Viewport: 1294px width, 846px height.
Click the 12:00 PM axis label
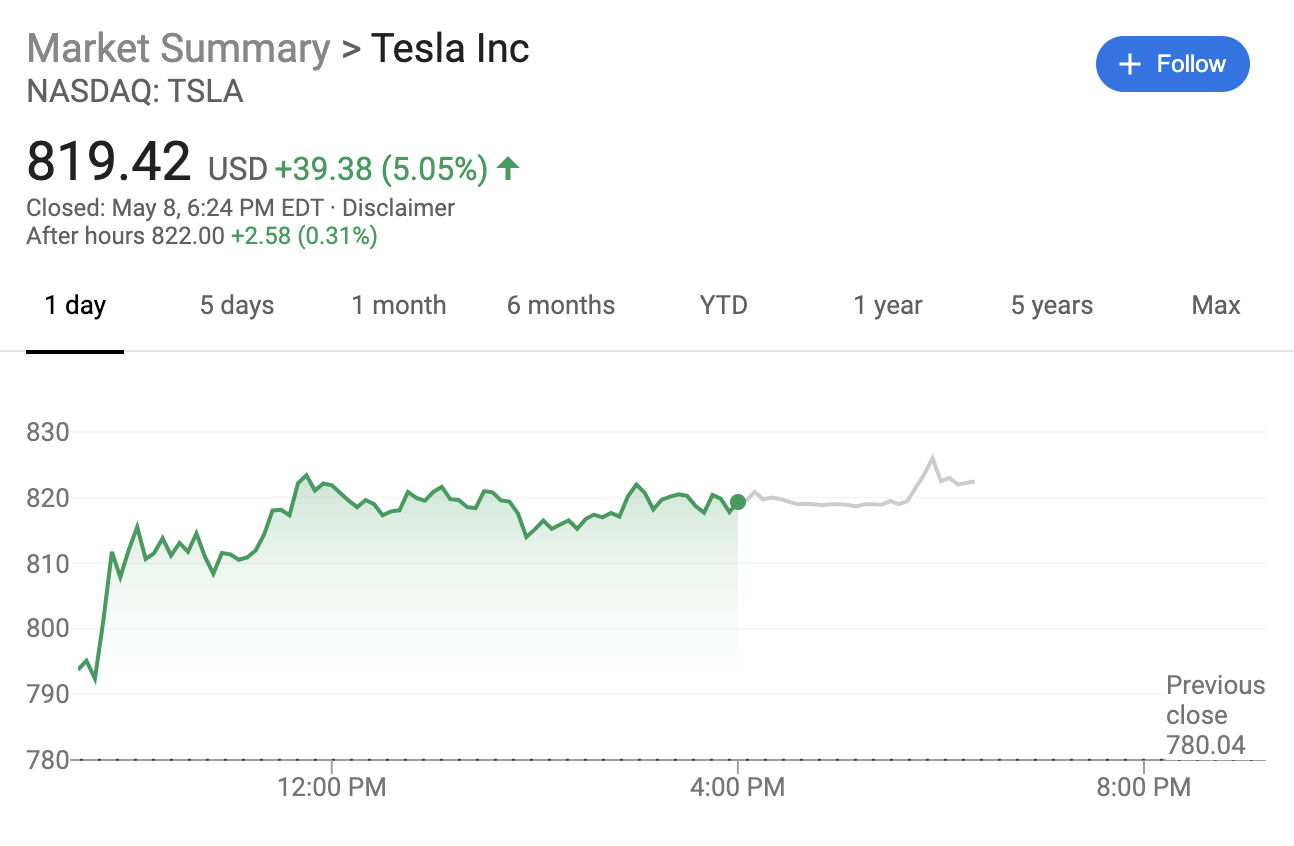(332, 788)
